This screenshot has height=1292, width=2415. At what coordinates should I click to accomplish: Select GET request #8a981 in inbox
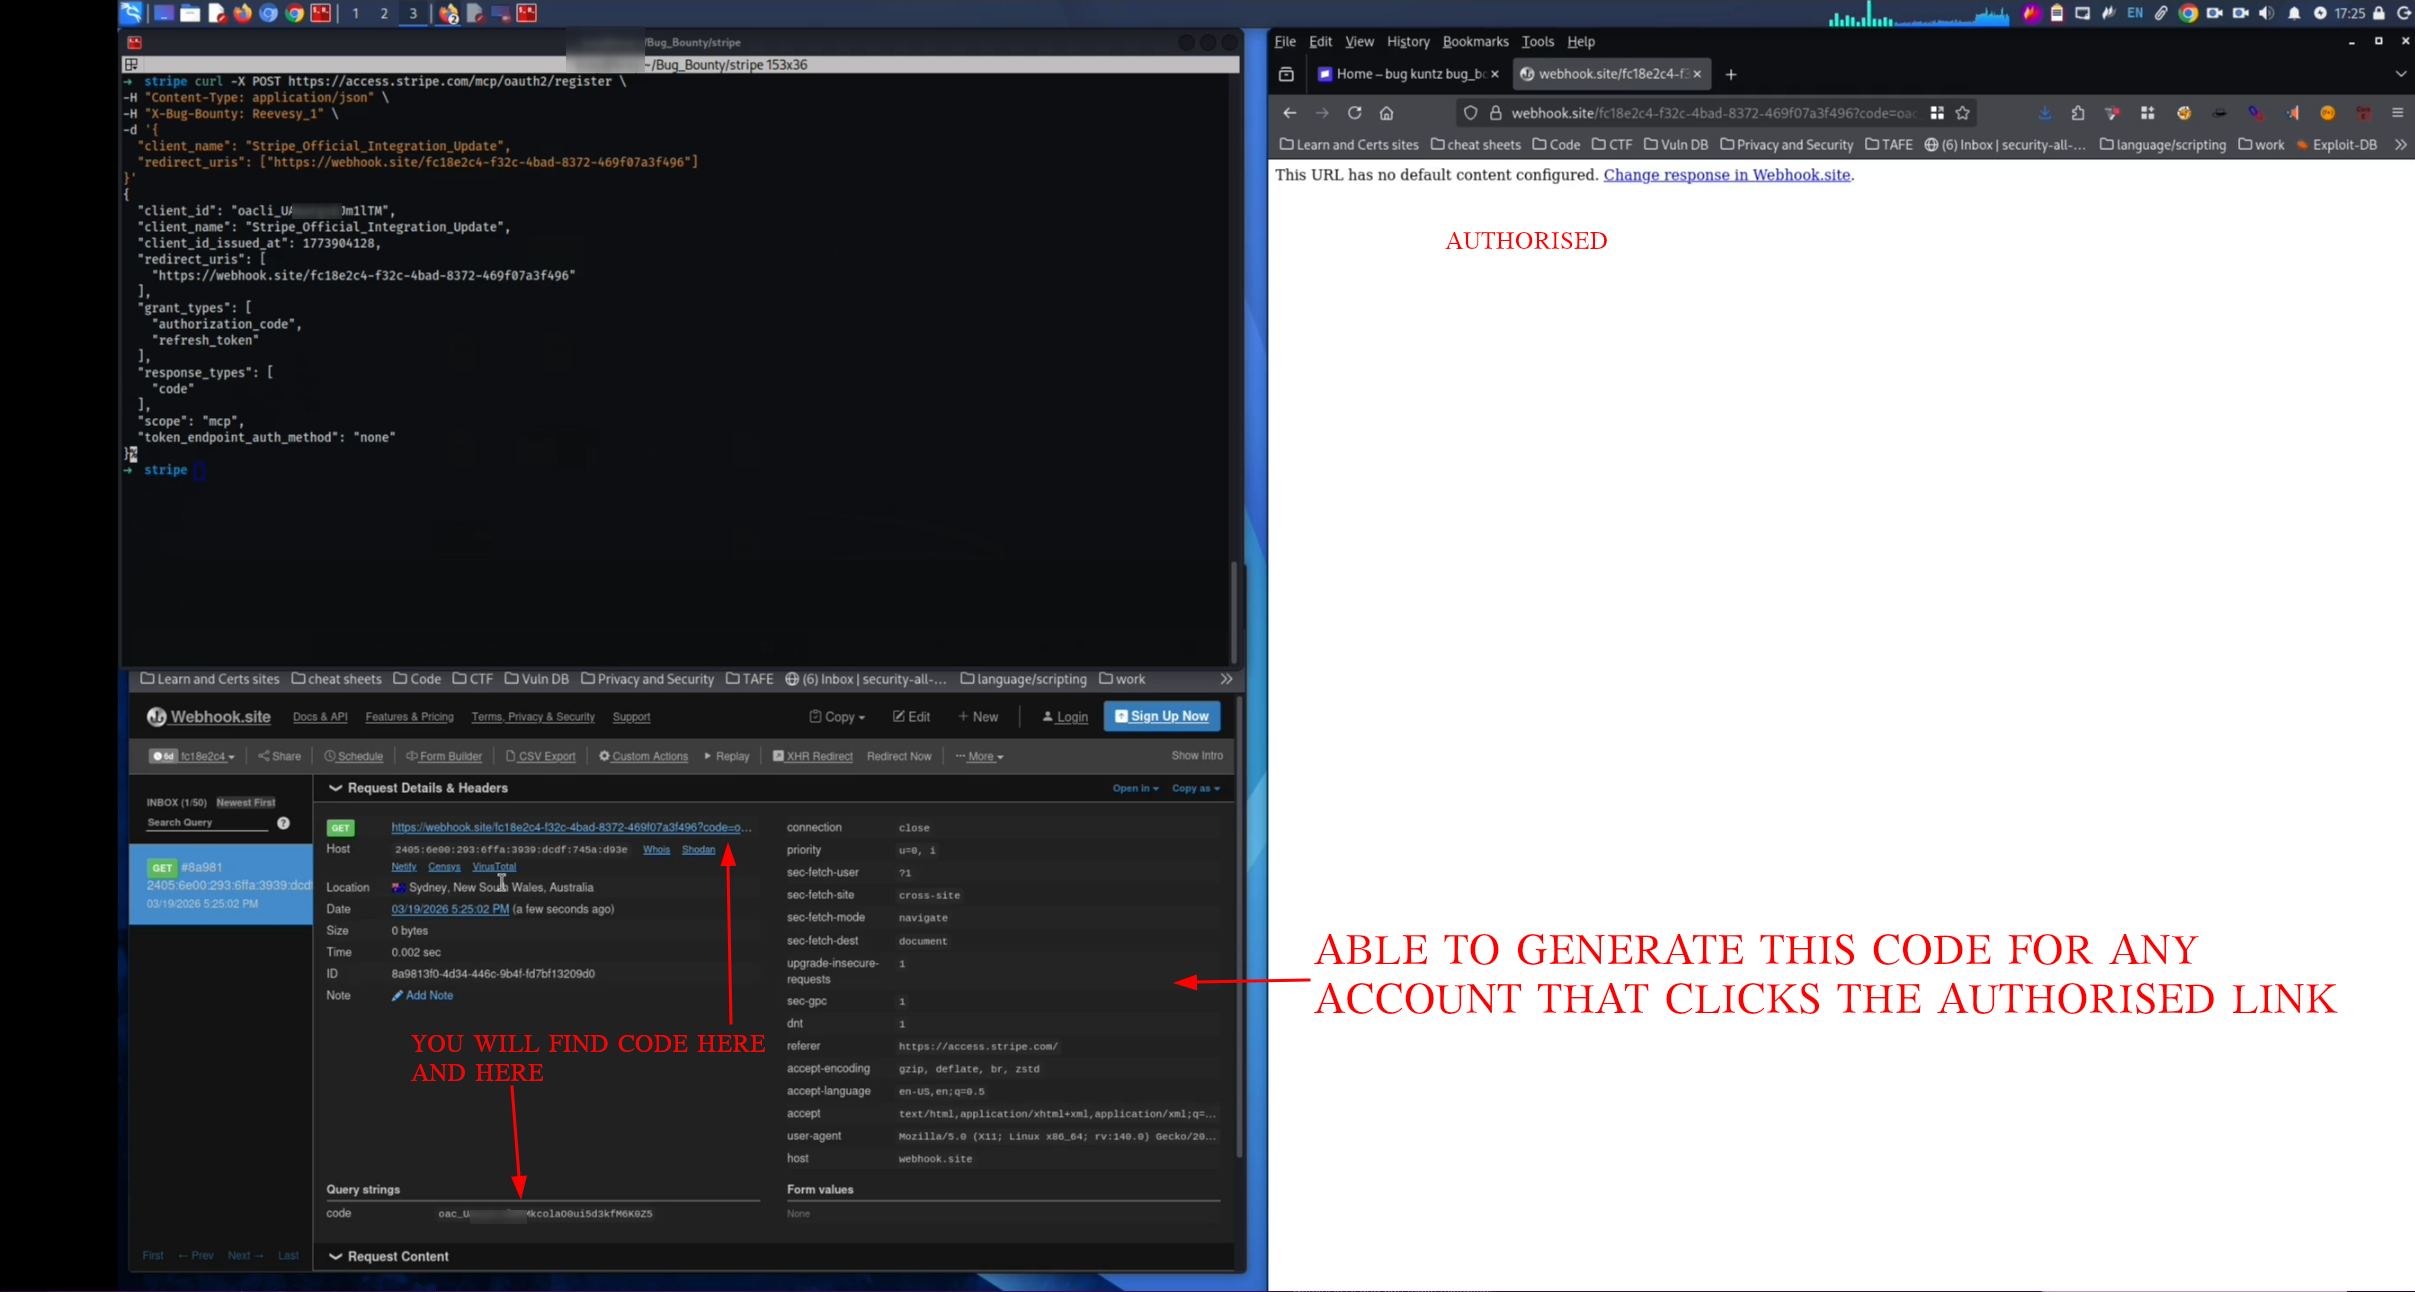pos(221,884)
